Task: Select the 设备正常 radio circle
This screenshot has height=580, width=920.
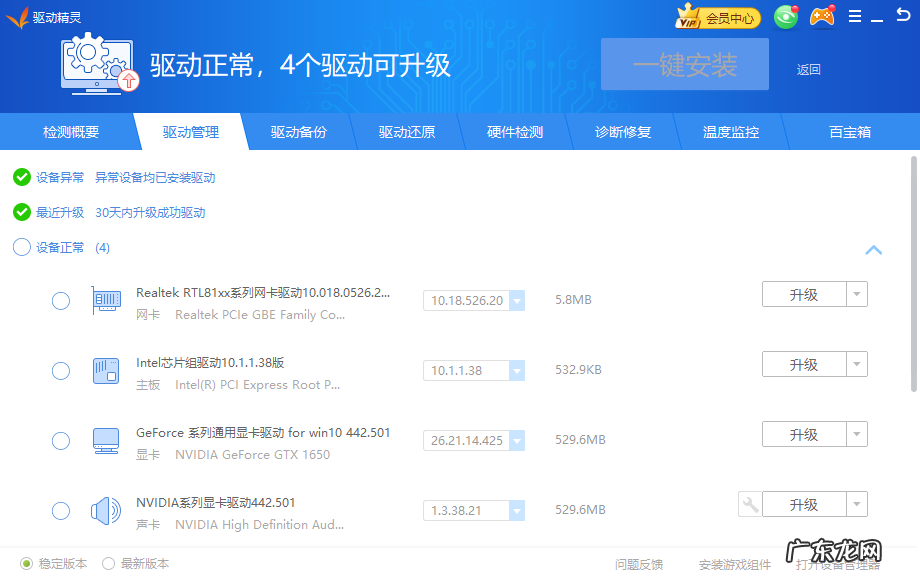Action: [21, 247]
